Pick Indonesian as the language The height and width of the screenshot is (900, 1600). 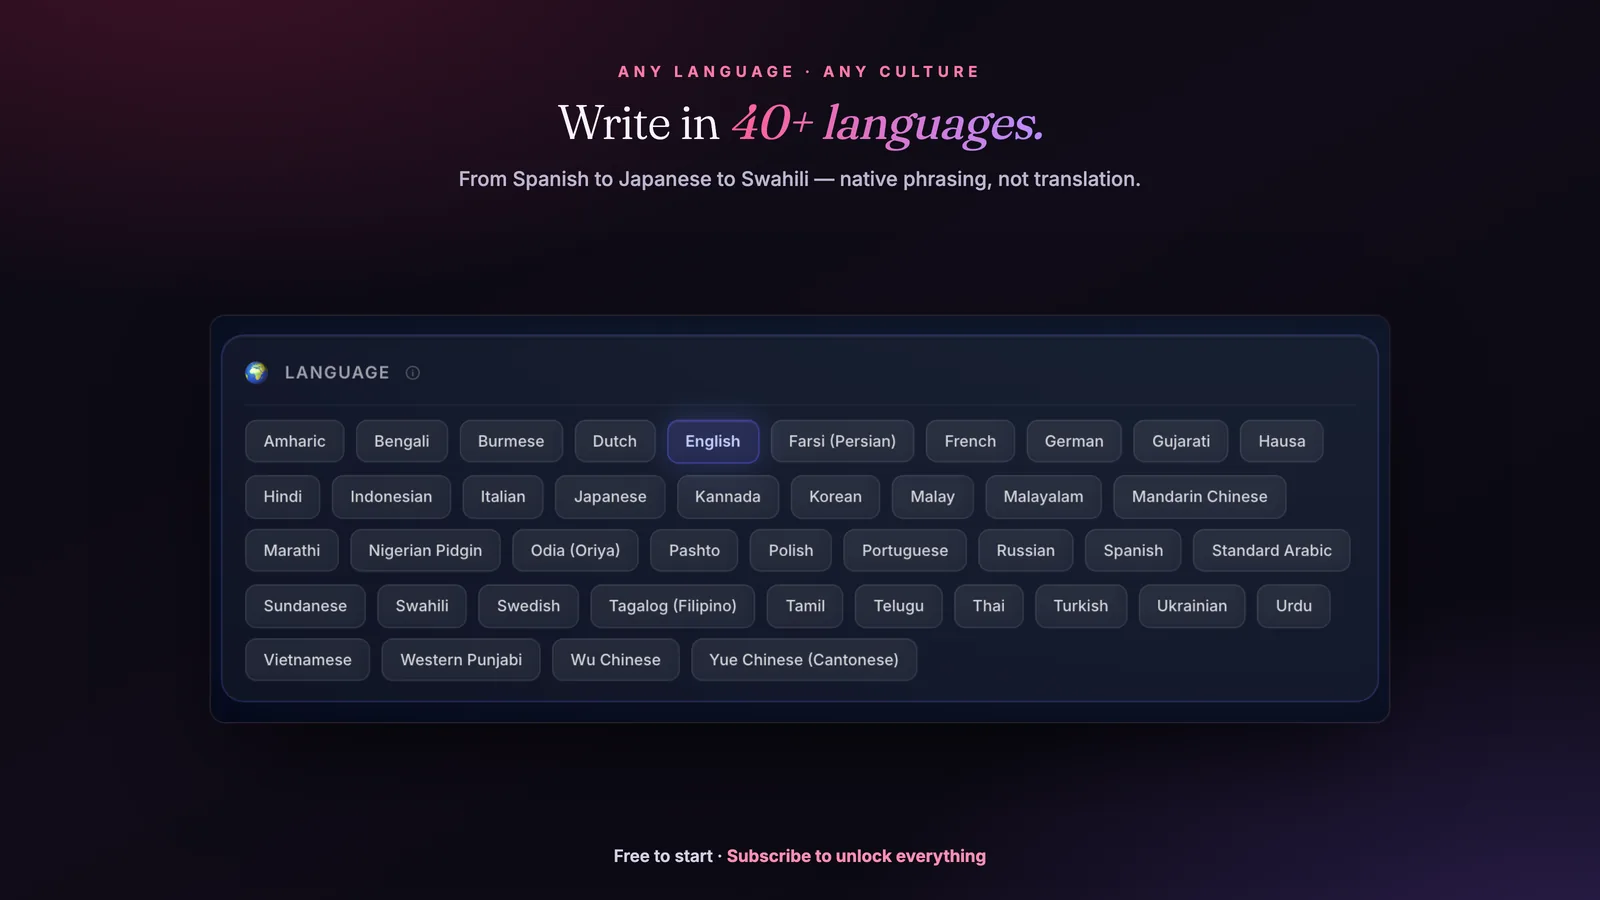pos(391,496)
